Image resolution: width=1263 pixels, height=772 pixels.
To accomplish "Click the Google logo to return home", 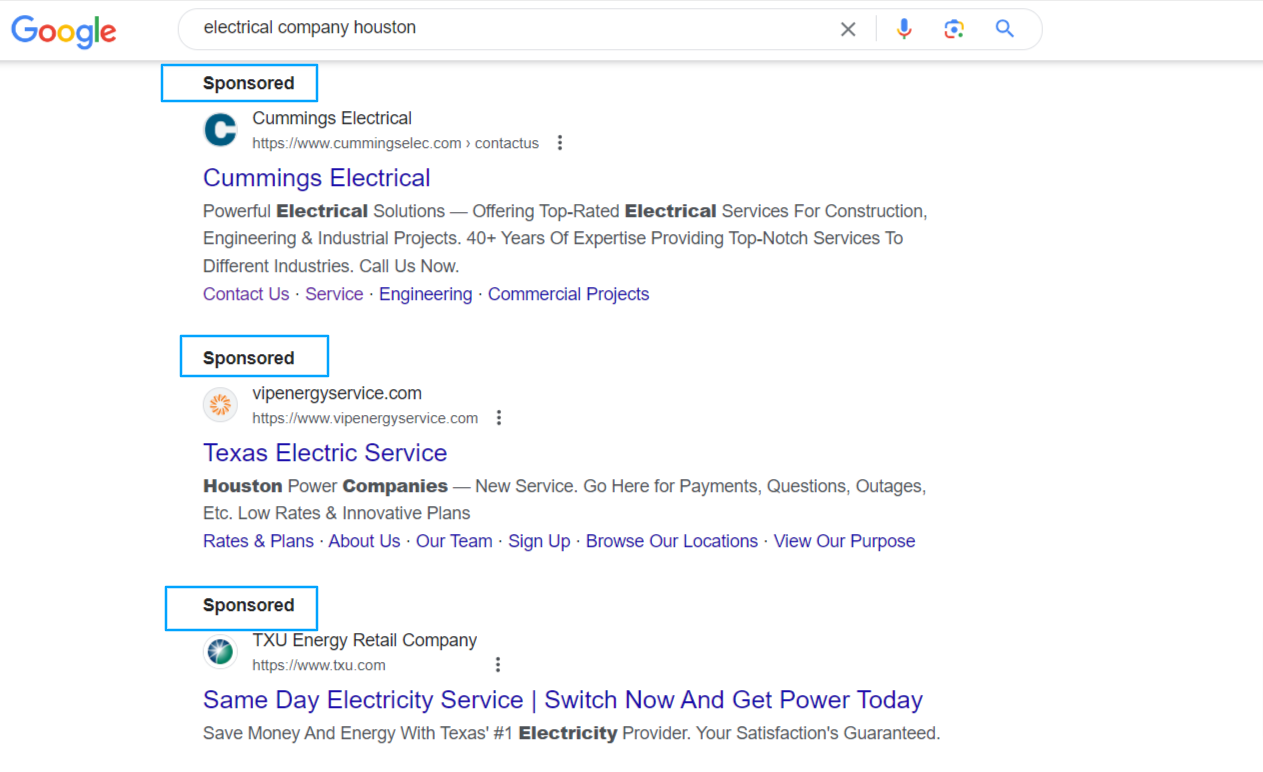I will pyautogui.click(x=63, y=31).
